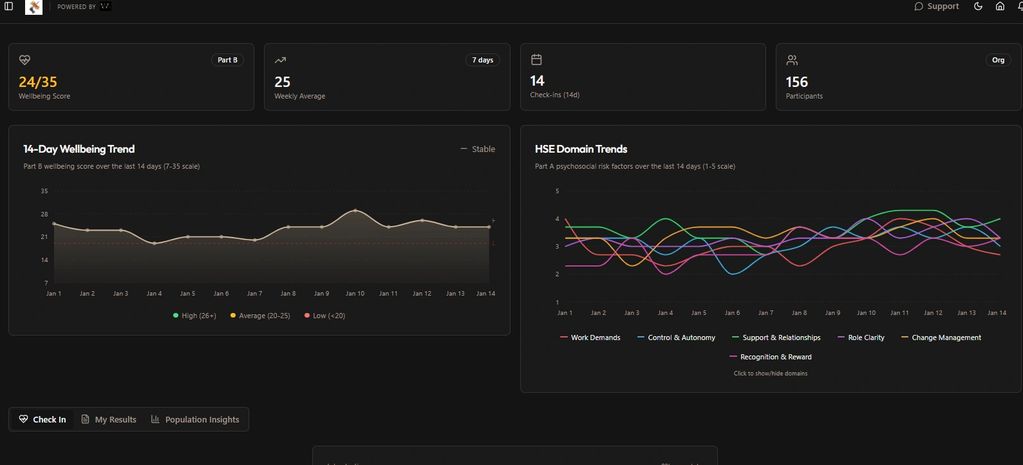The width and height of the screenshot is (1023, 465).
Task: Toggle Recognition & Reward domain visibility
Action: point(770,357)
